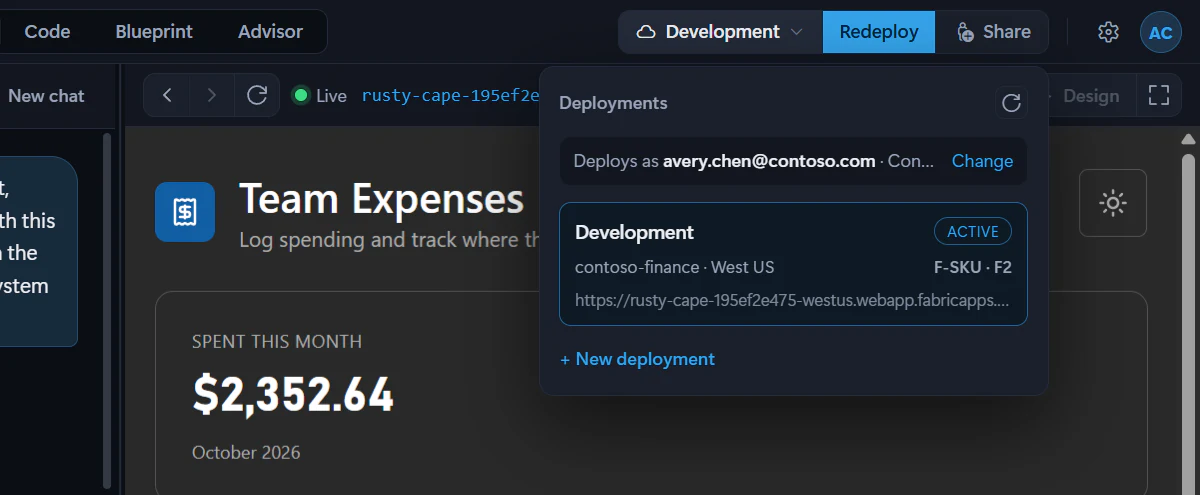Select the Development deployment card
1200x495 pixels.
point(793,264)
